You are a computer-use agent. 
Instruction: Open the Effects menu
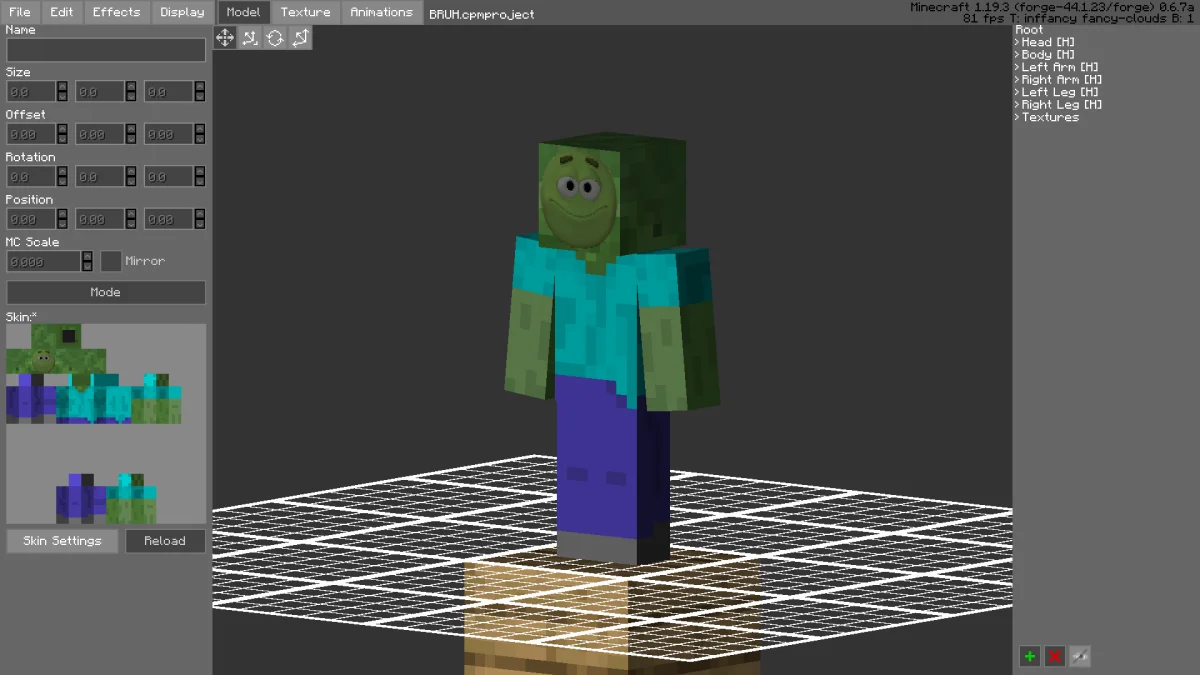[116, 12]
